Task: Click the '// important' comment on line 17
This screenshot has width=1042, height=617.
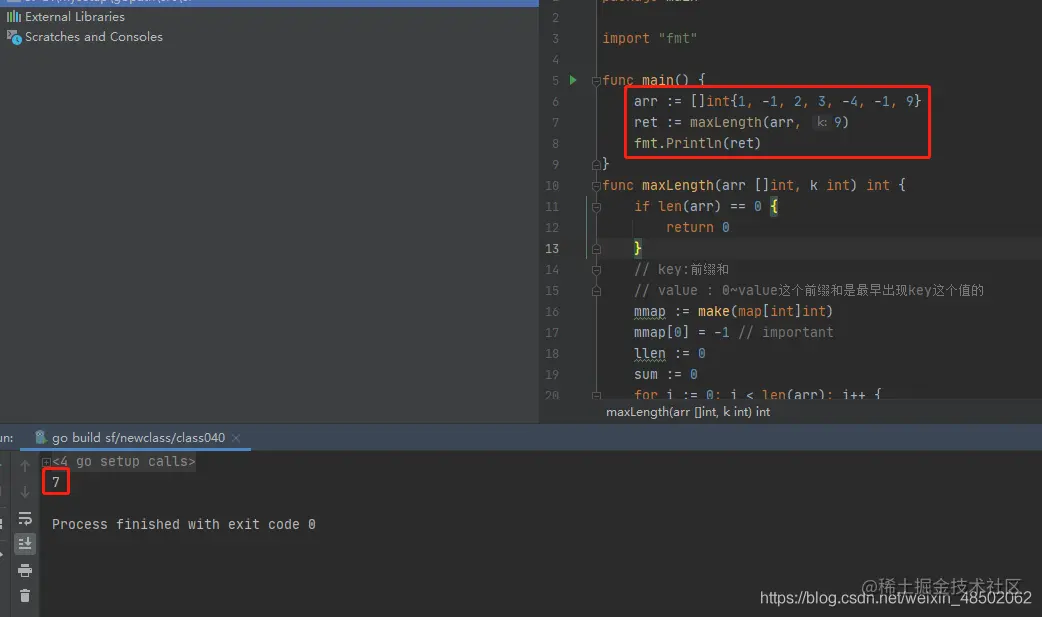Action: click(785, 332)
